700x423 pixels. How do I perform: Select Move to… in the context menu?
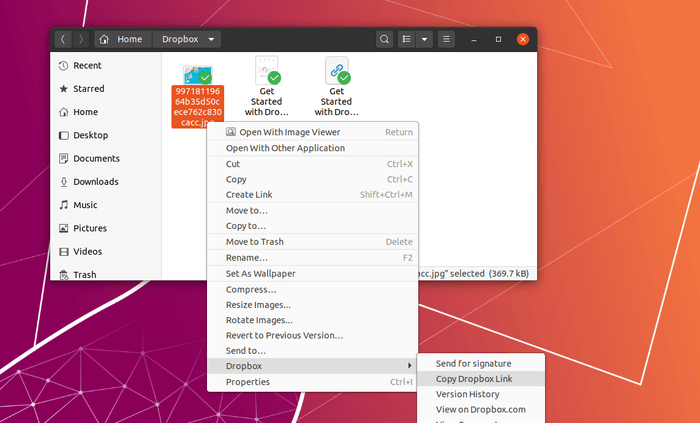pos(312,211)
